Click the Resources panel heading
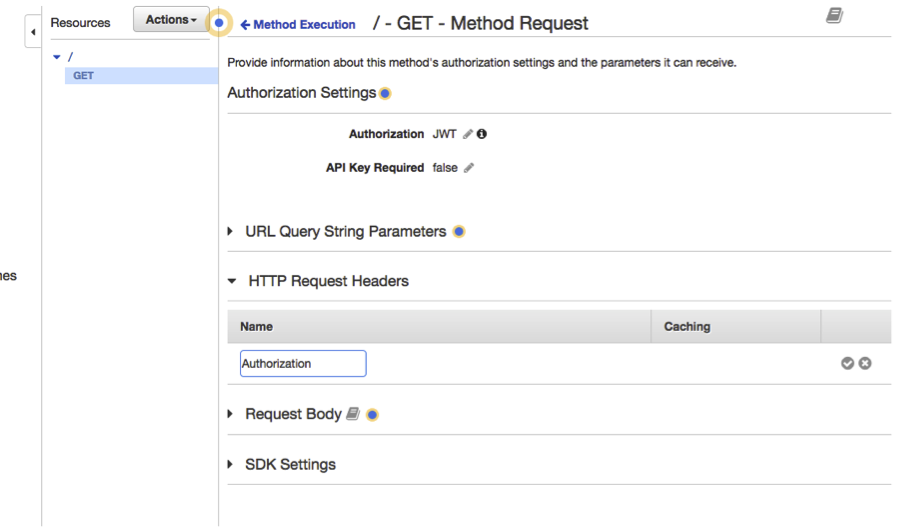 point(80,23)
